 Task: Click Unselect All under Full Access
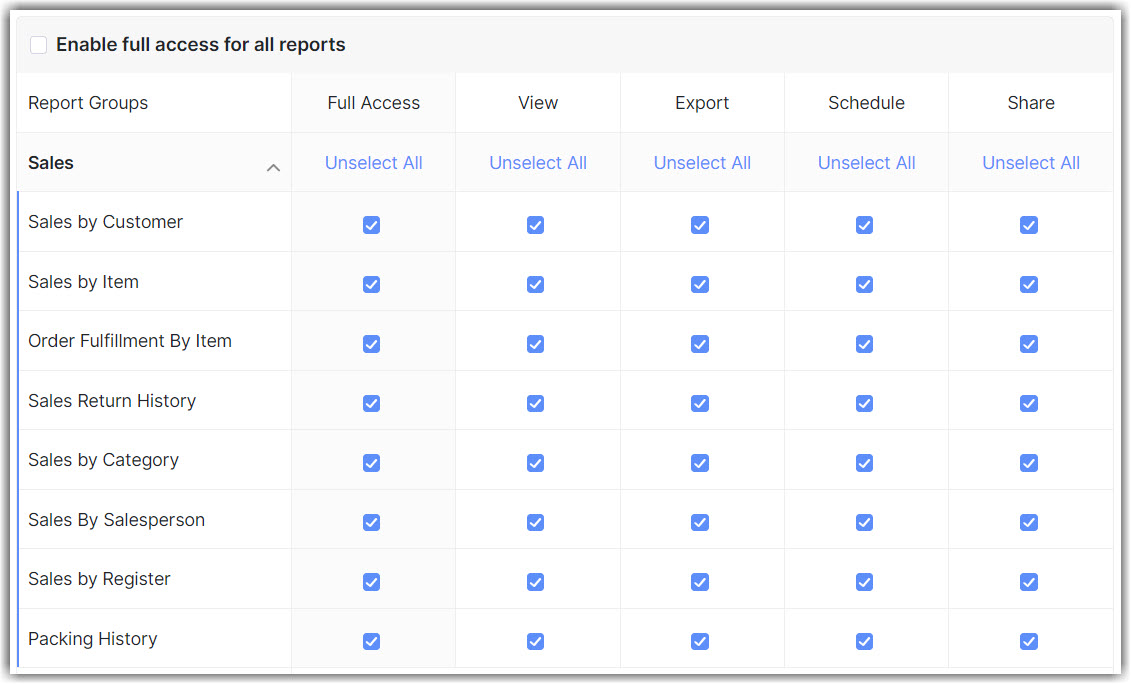pos(373,163)
